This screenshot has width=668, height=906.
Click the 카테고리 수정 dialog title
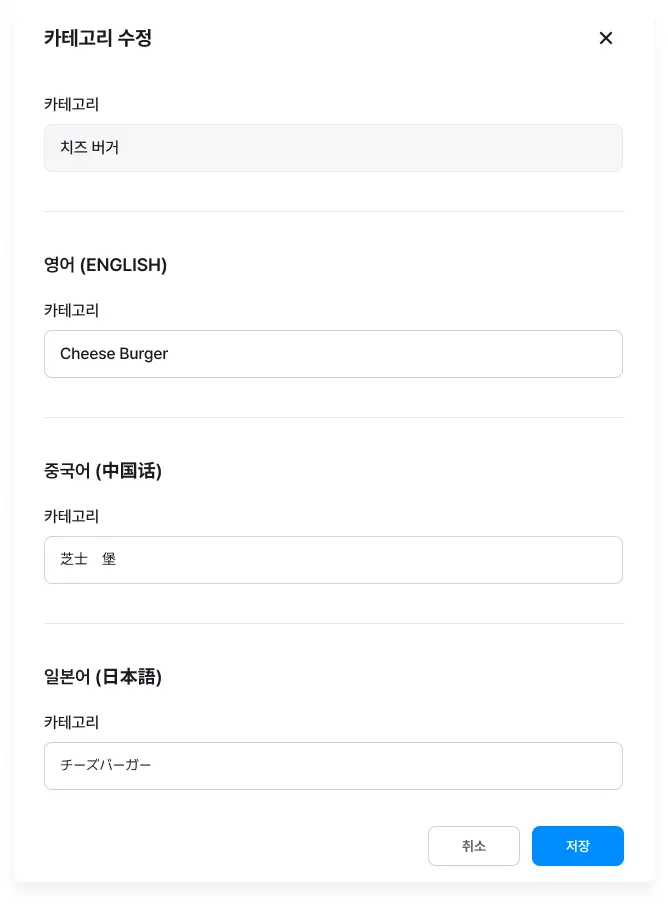(98, 38)
